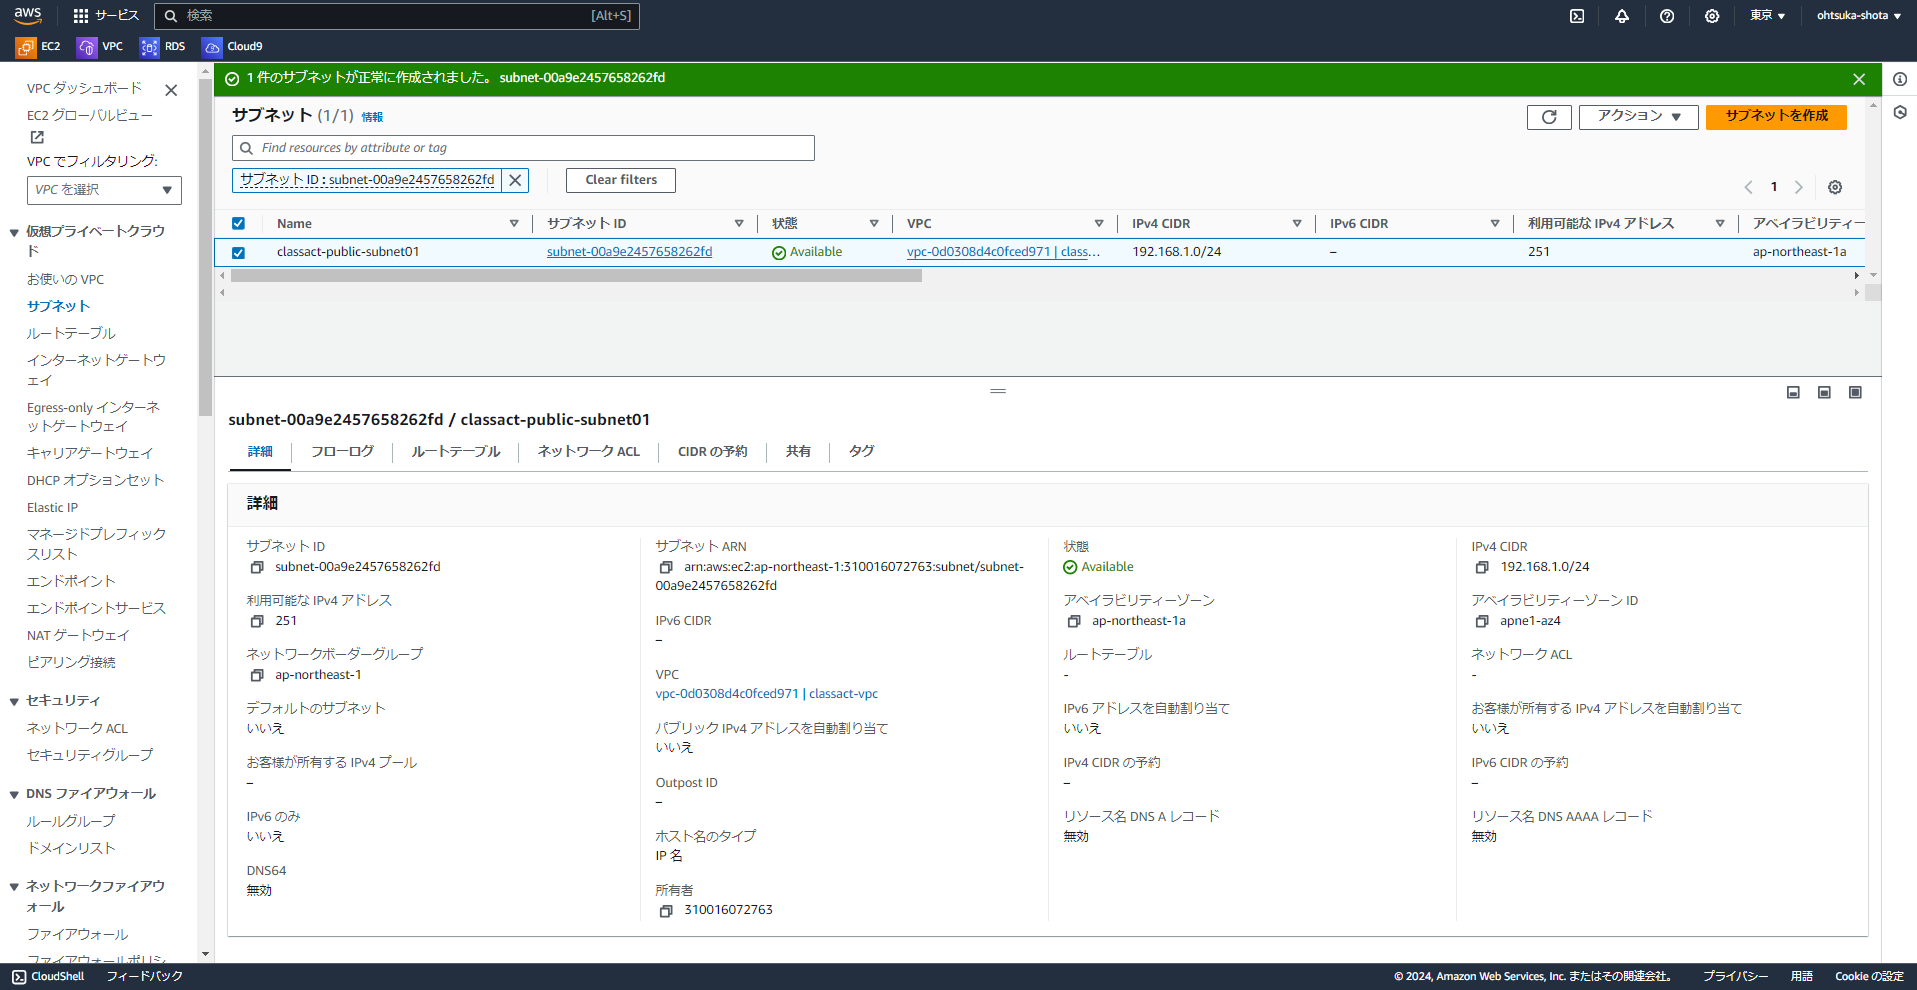The width and height of the screenshot is (1917, 990).
Task: Collapse the 仮想プライベートクラウド section
Action: [x=14, y=233]
